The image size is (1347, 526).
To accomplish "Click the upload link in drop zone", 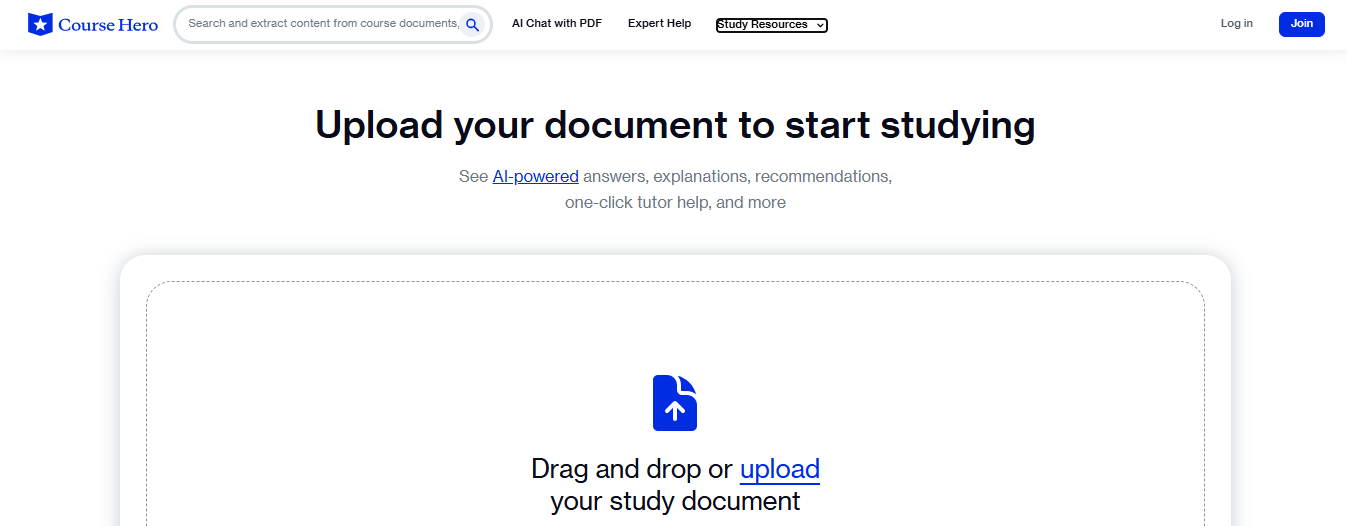I will (x=780, y=469).
